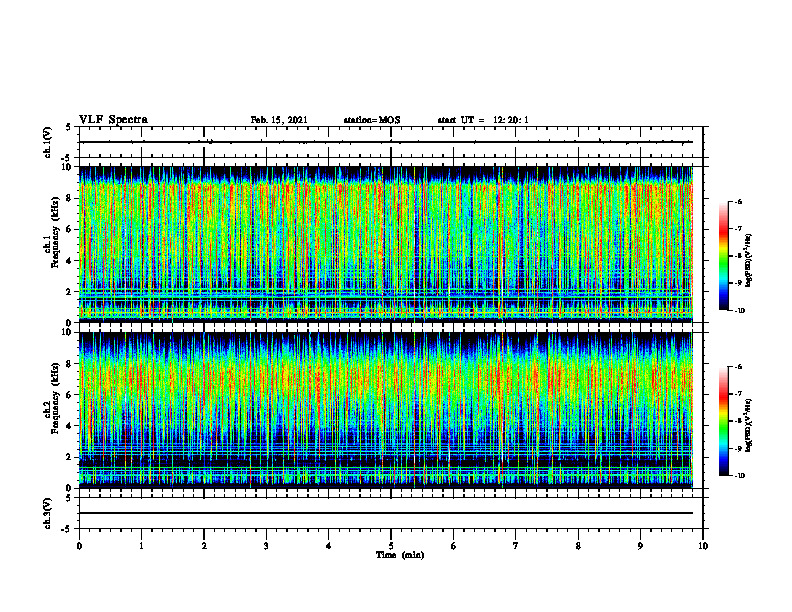Viewport: 792px width, 612px height.
Task: Click time axis tick label "5"
Action: tap(391, 546)
